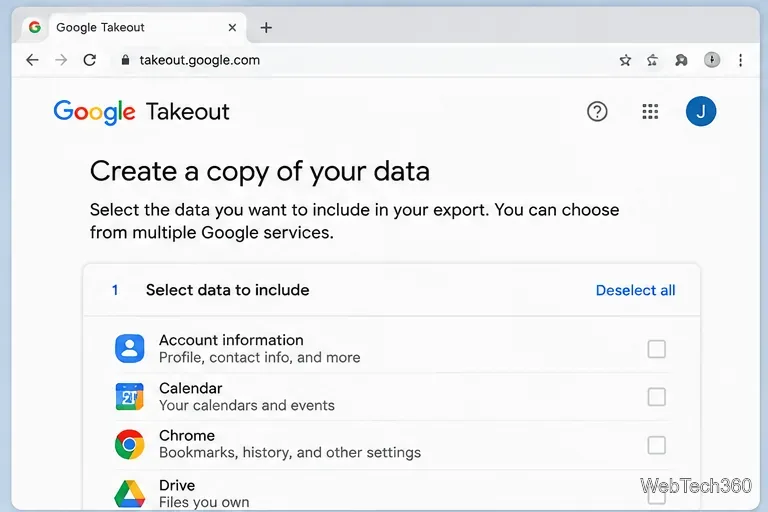
Task: Check the Chrome checkbox
Action: pyautogui.click(x=656, y=445)
